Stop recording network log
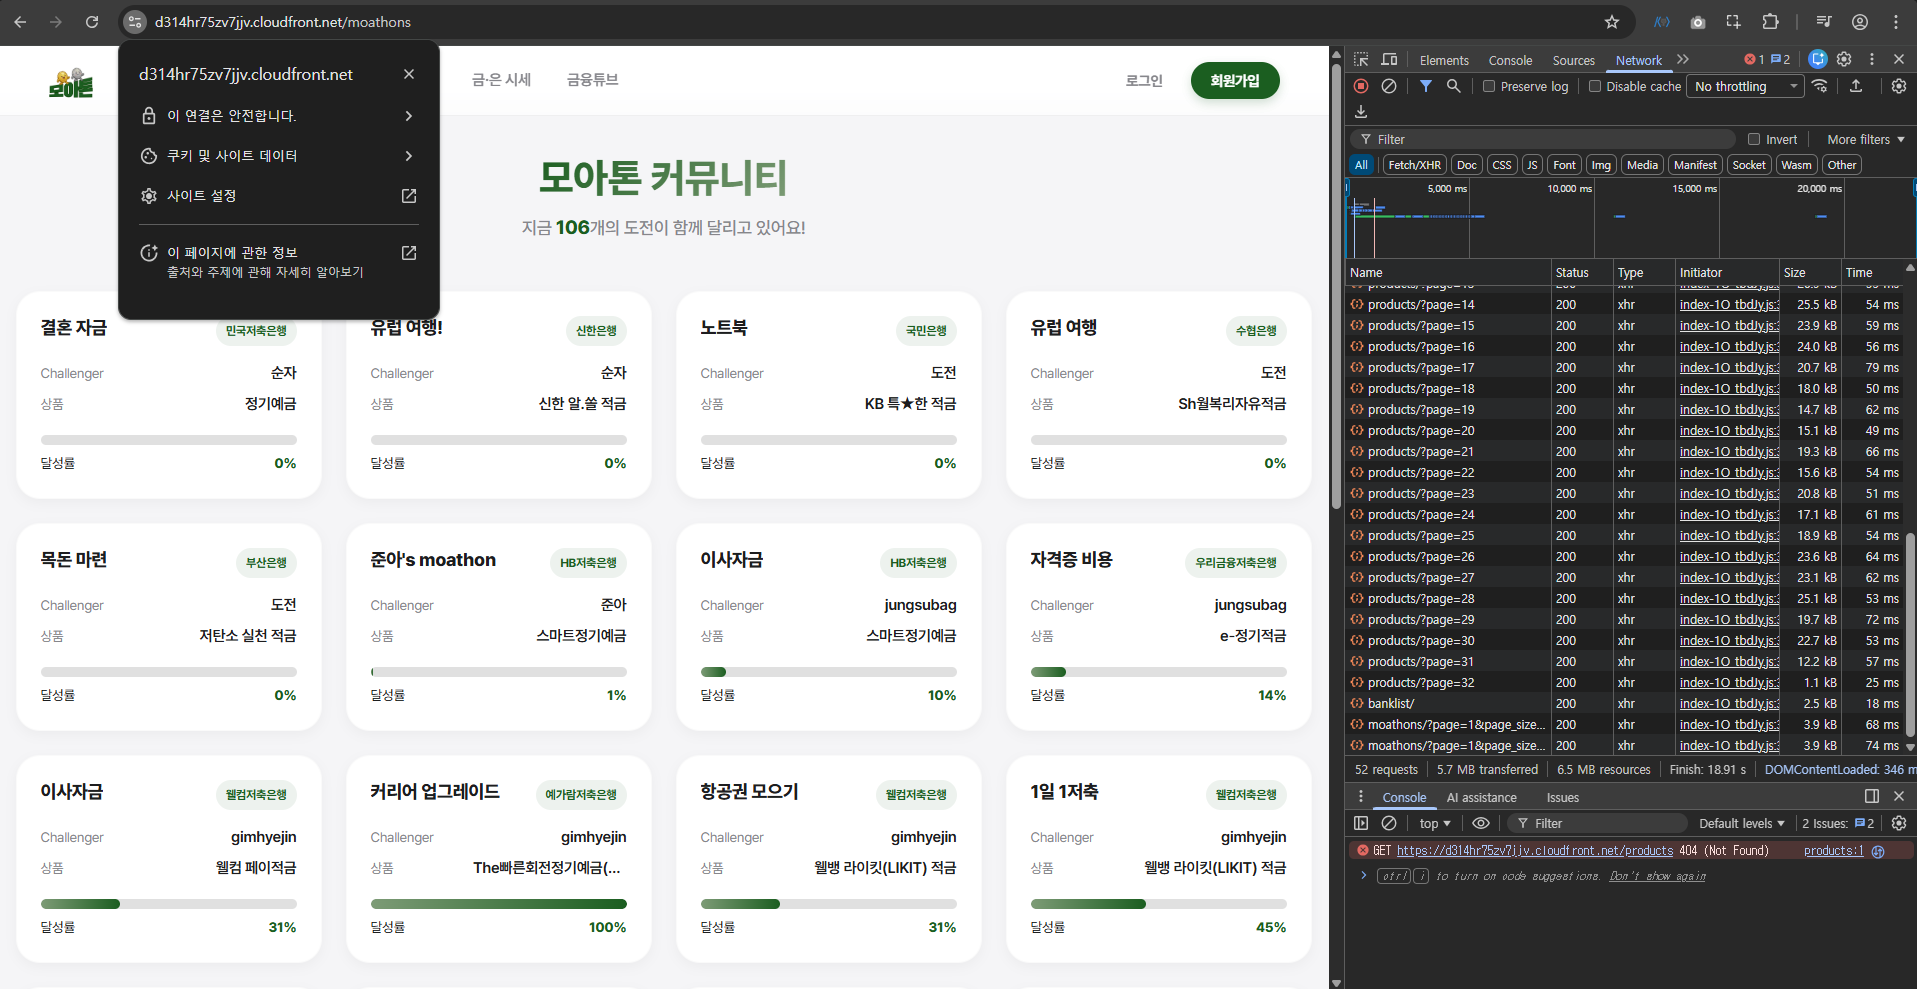Viewport: 1917px width, 989px height. (1361, 87)
